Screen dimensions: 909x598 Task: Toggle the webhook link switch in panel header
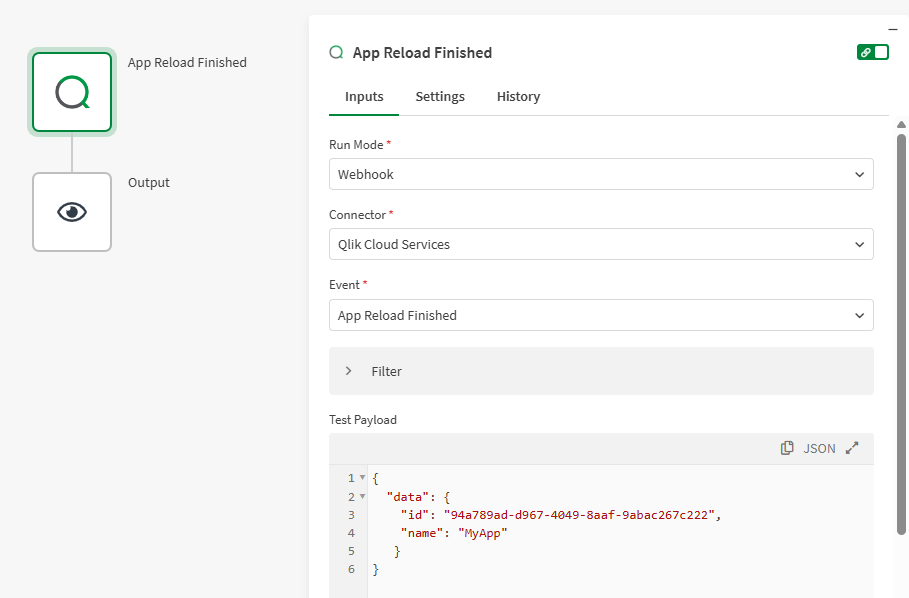point(872,52)
